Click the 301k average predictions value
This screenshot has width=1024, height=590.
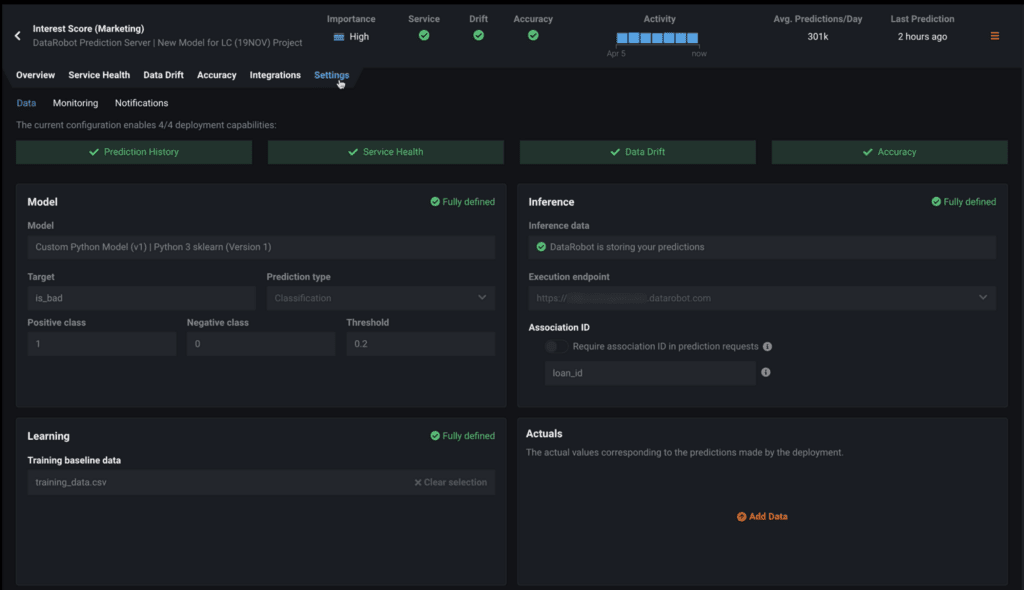pos(818,37)
